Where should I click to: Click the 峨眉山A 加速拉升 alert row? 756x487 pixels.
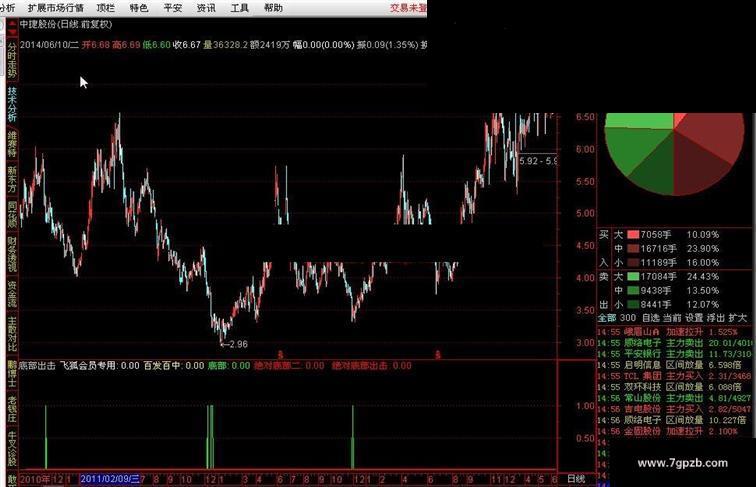[x=675, y=332]
